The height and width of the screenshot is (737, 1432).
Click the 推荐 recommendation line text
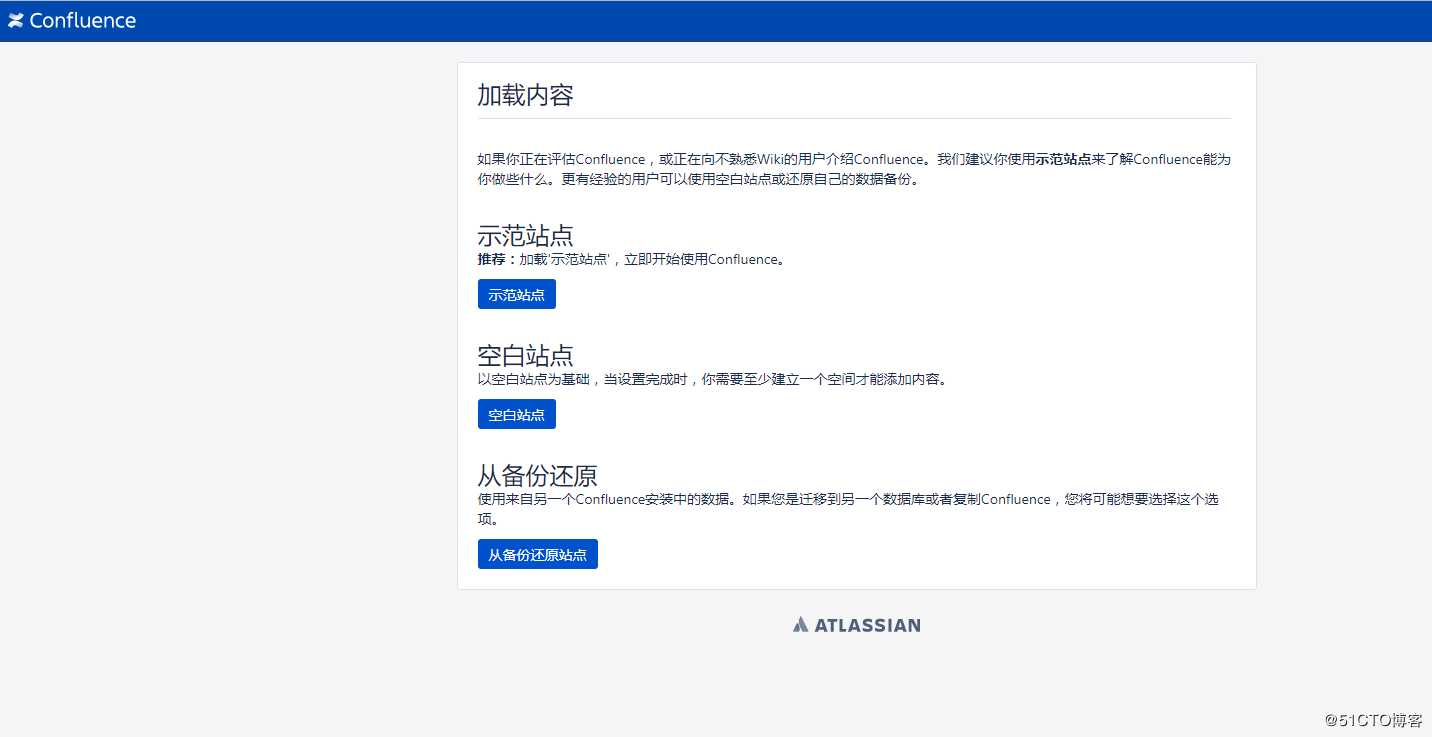[x=632, y=259]
